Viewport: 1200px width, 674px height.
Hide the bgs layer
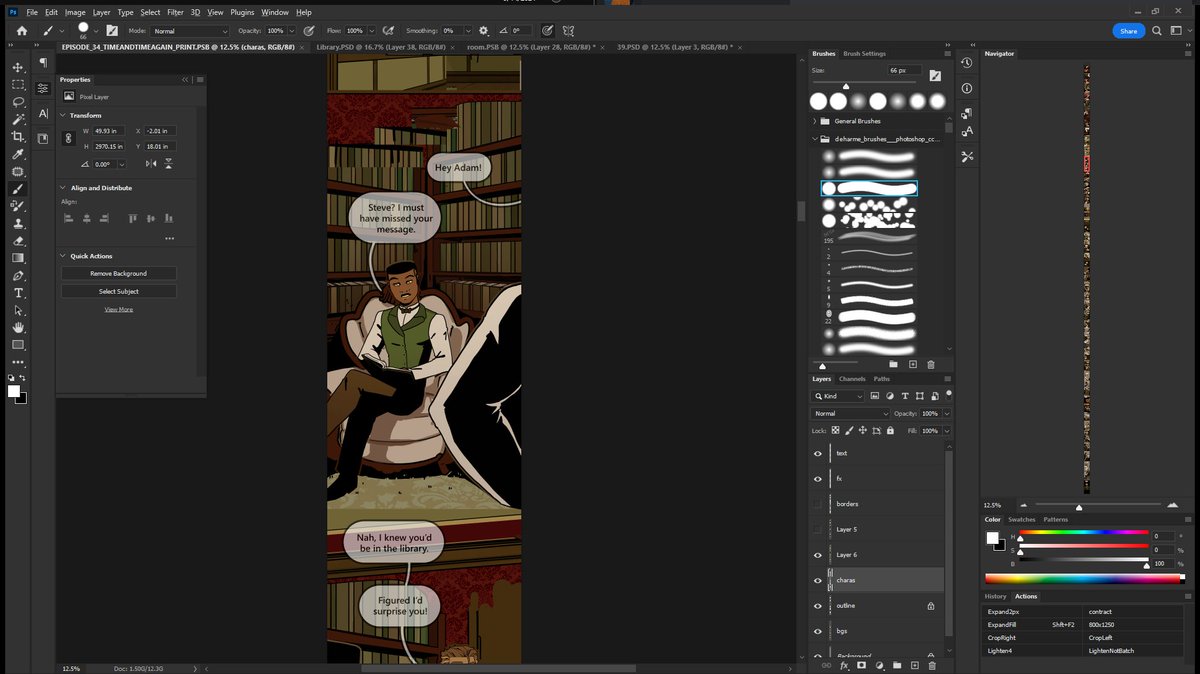click(x=818, y=631)
